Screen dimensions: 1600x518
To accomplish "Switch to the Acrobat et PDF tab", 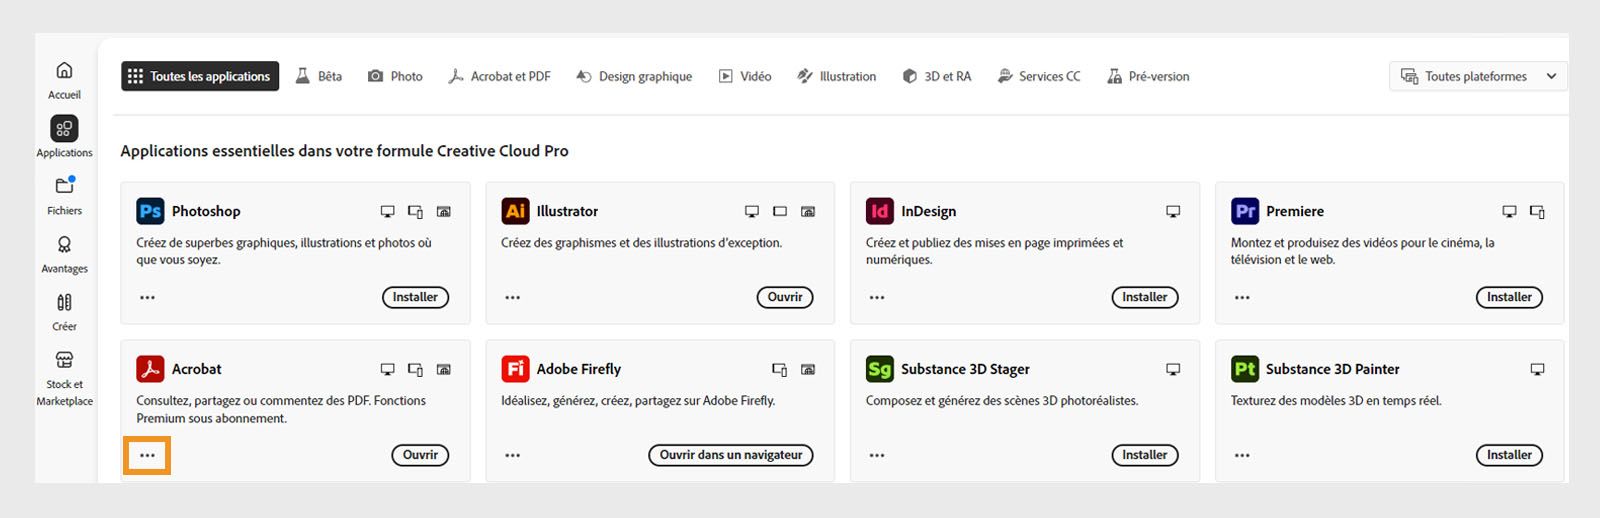I will [x=499, y=76].
